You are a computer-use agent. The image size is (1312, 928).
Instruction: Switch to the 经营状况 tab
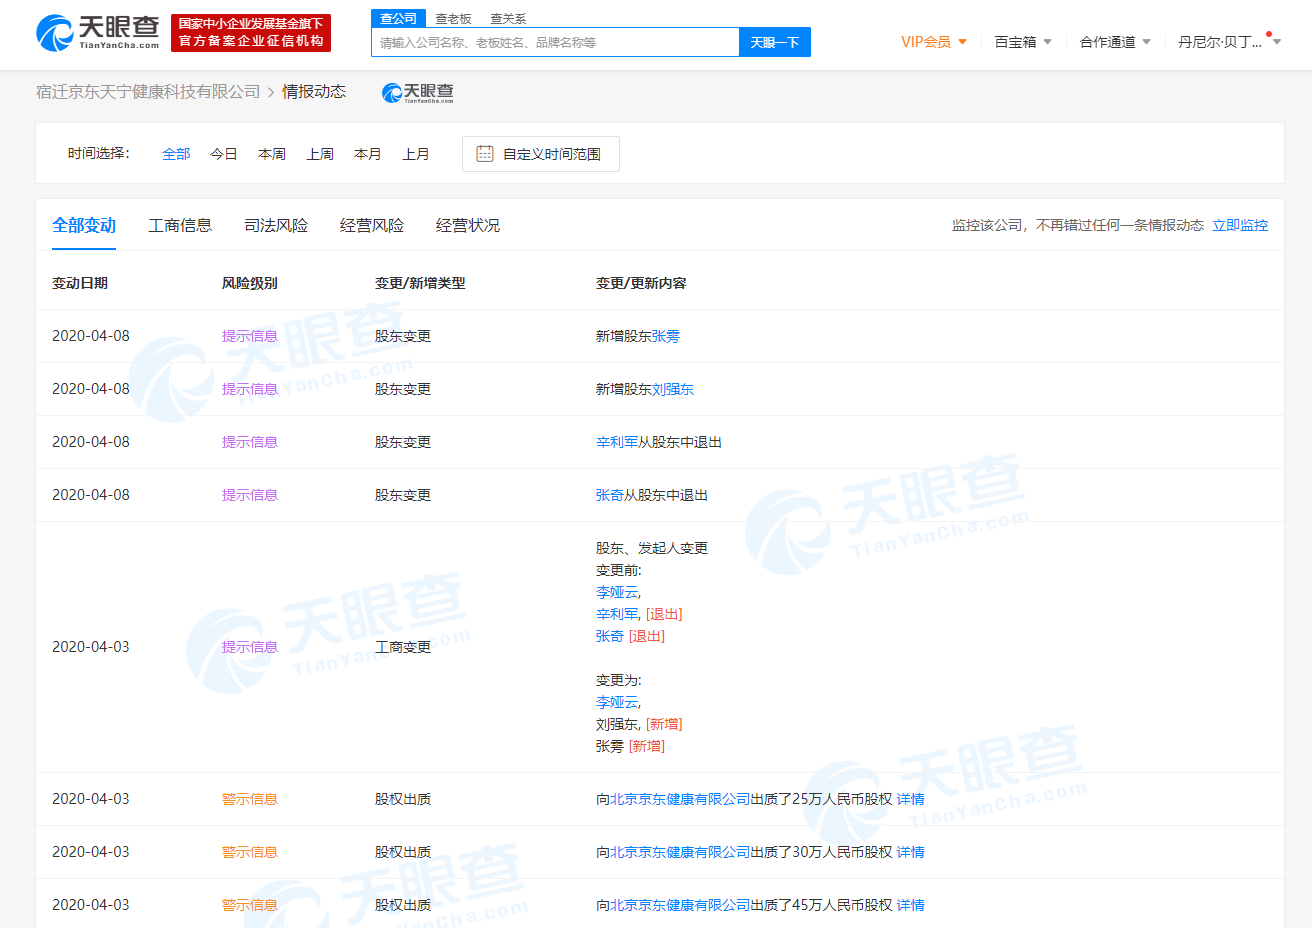468,226
